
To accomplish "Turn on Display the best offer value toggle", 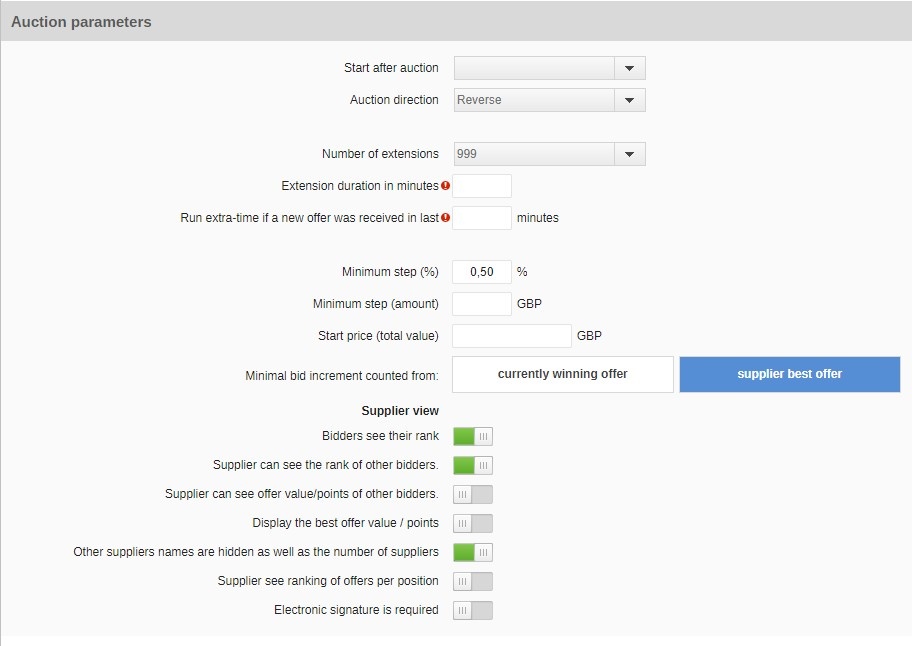I will (x=473, y=523).
